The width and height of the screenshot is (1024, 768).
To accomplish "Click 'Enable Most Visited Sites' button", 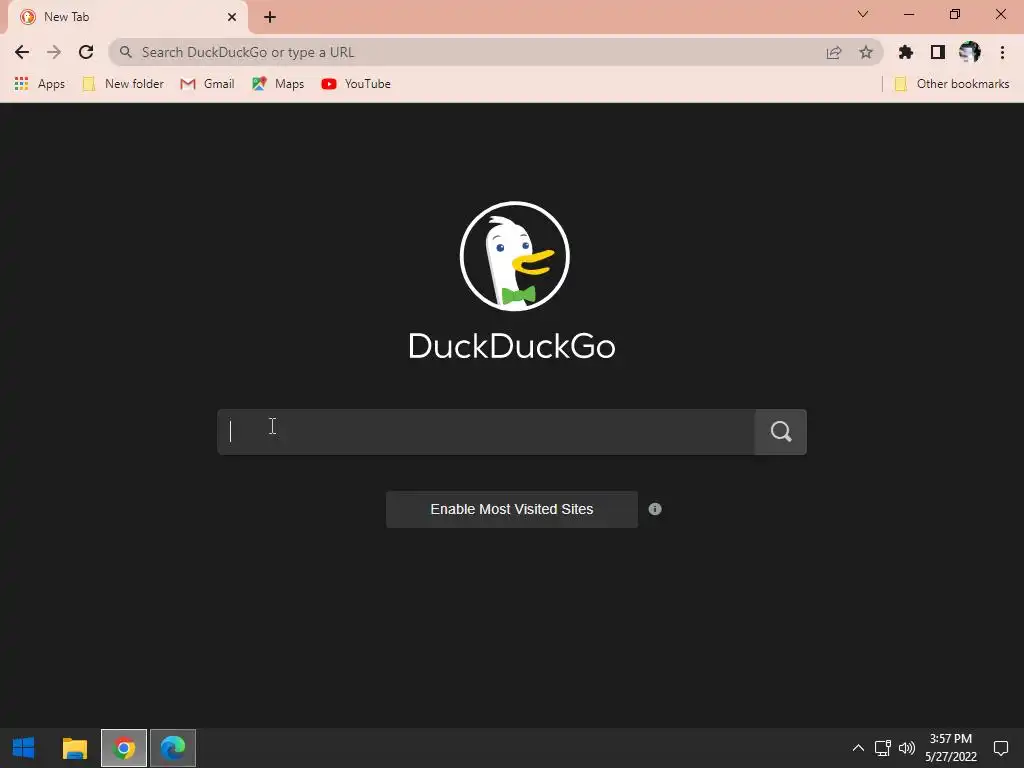I will [512, 509].
